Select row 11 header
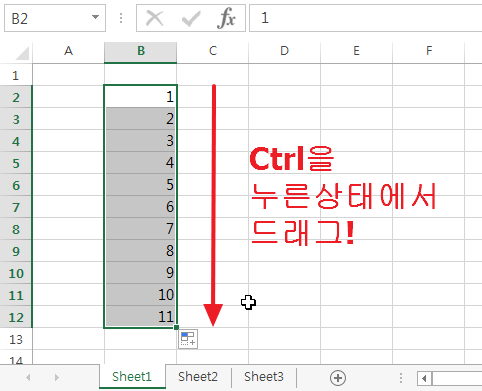The width and height of the screenshot is (482, 391). click(x=16, y=295)
